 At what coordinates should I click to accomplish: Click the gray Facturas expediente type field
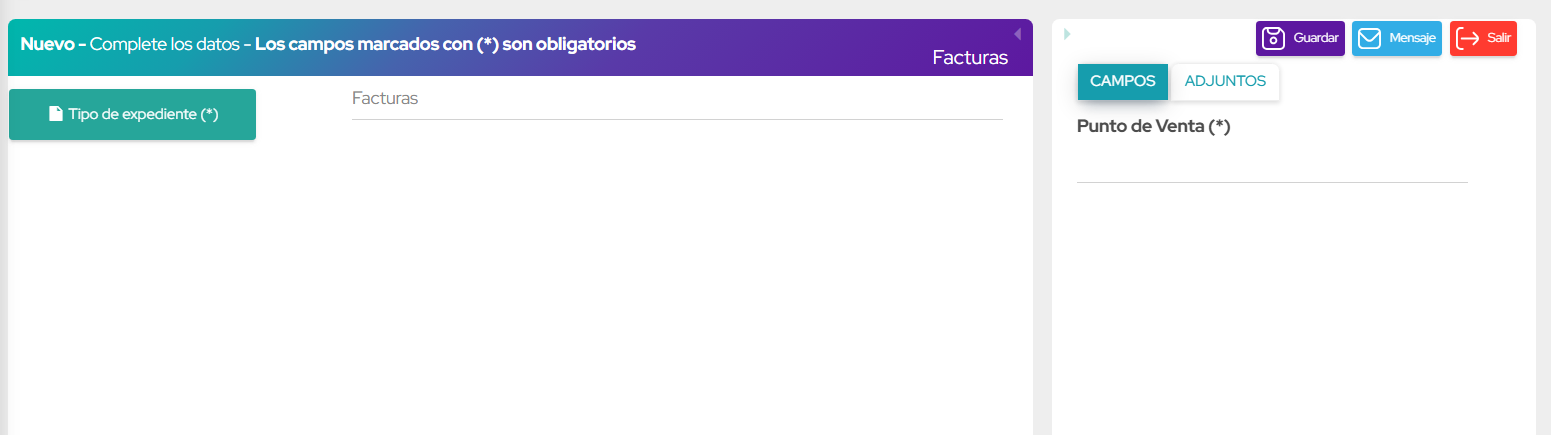click(676, 99)
